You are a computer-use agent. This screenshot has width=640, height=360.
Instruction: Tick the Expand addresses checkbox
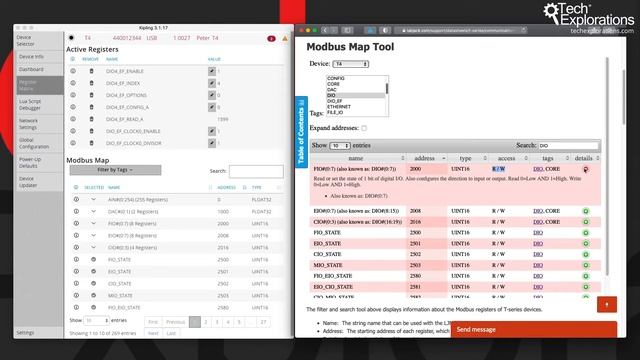[364, 128]
